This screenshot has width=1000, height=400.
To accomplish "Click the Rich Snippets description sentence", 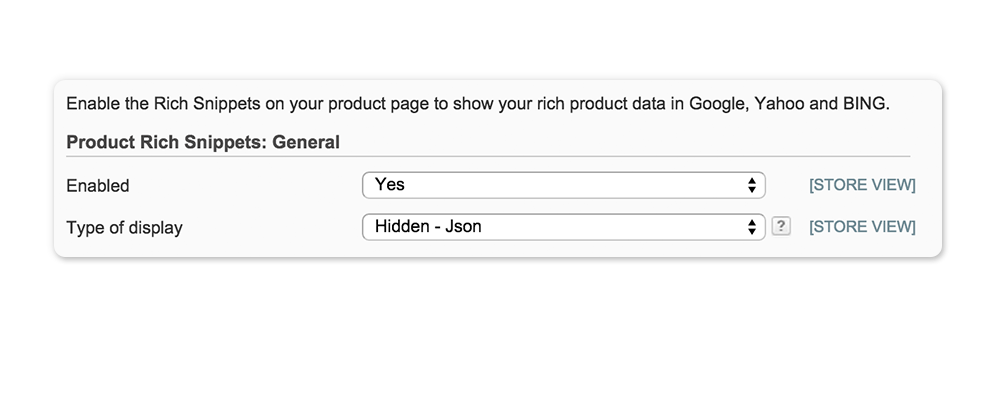I will pos(478,104).
